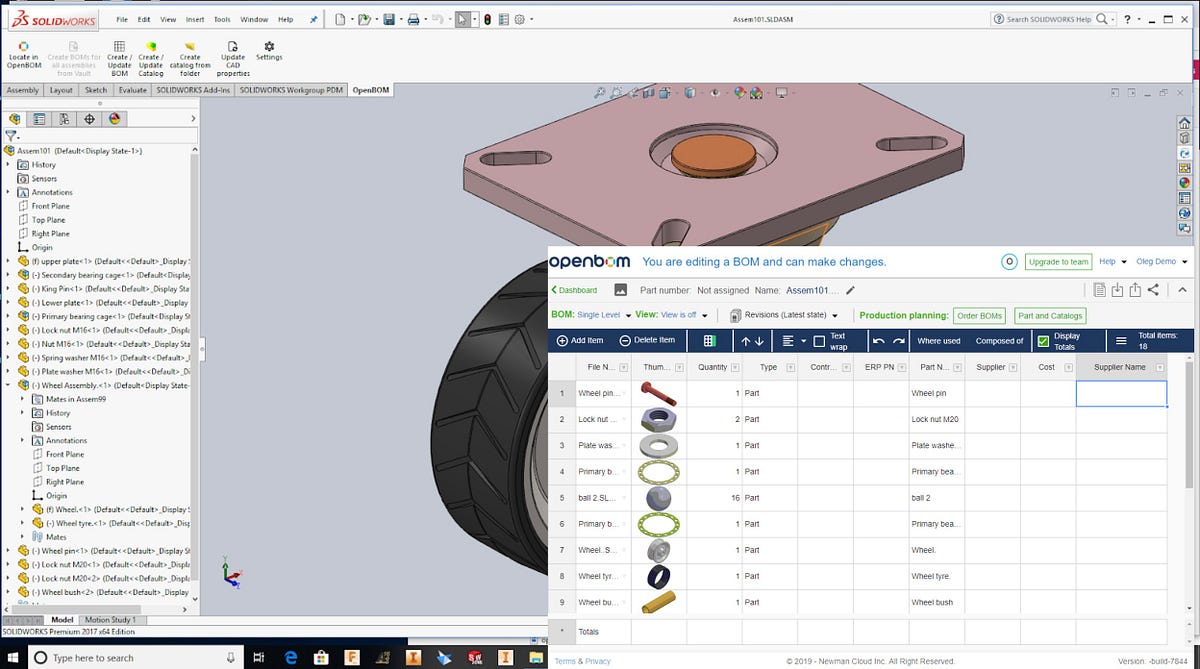
Task: Open the hamburger menu in OpenBOM toolbar
Action: (x=1121, y=340)
